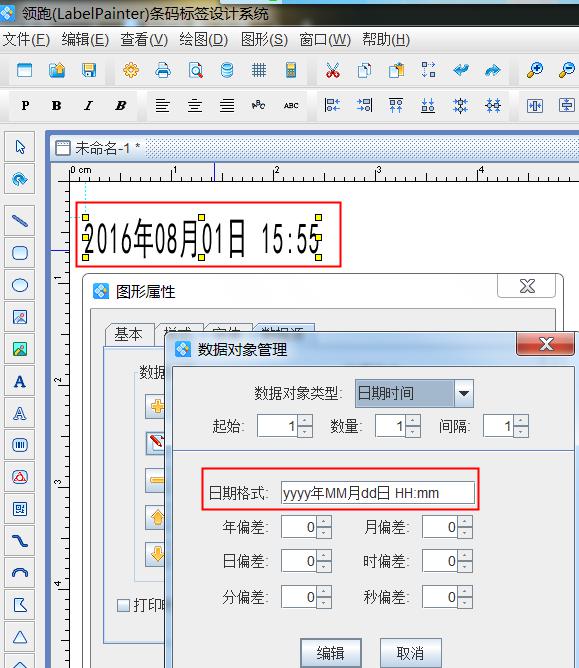Select the barcode tool in left sidebar
The height and width of the screenshot is (668, 579).
(x=20, y=445)
